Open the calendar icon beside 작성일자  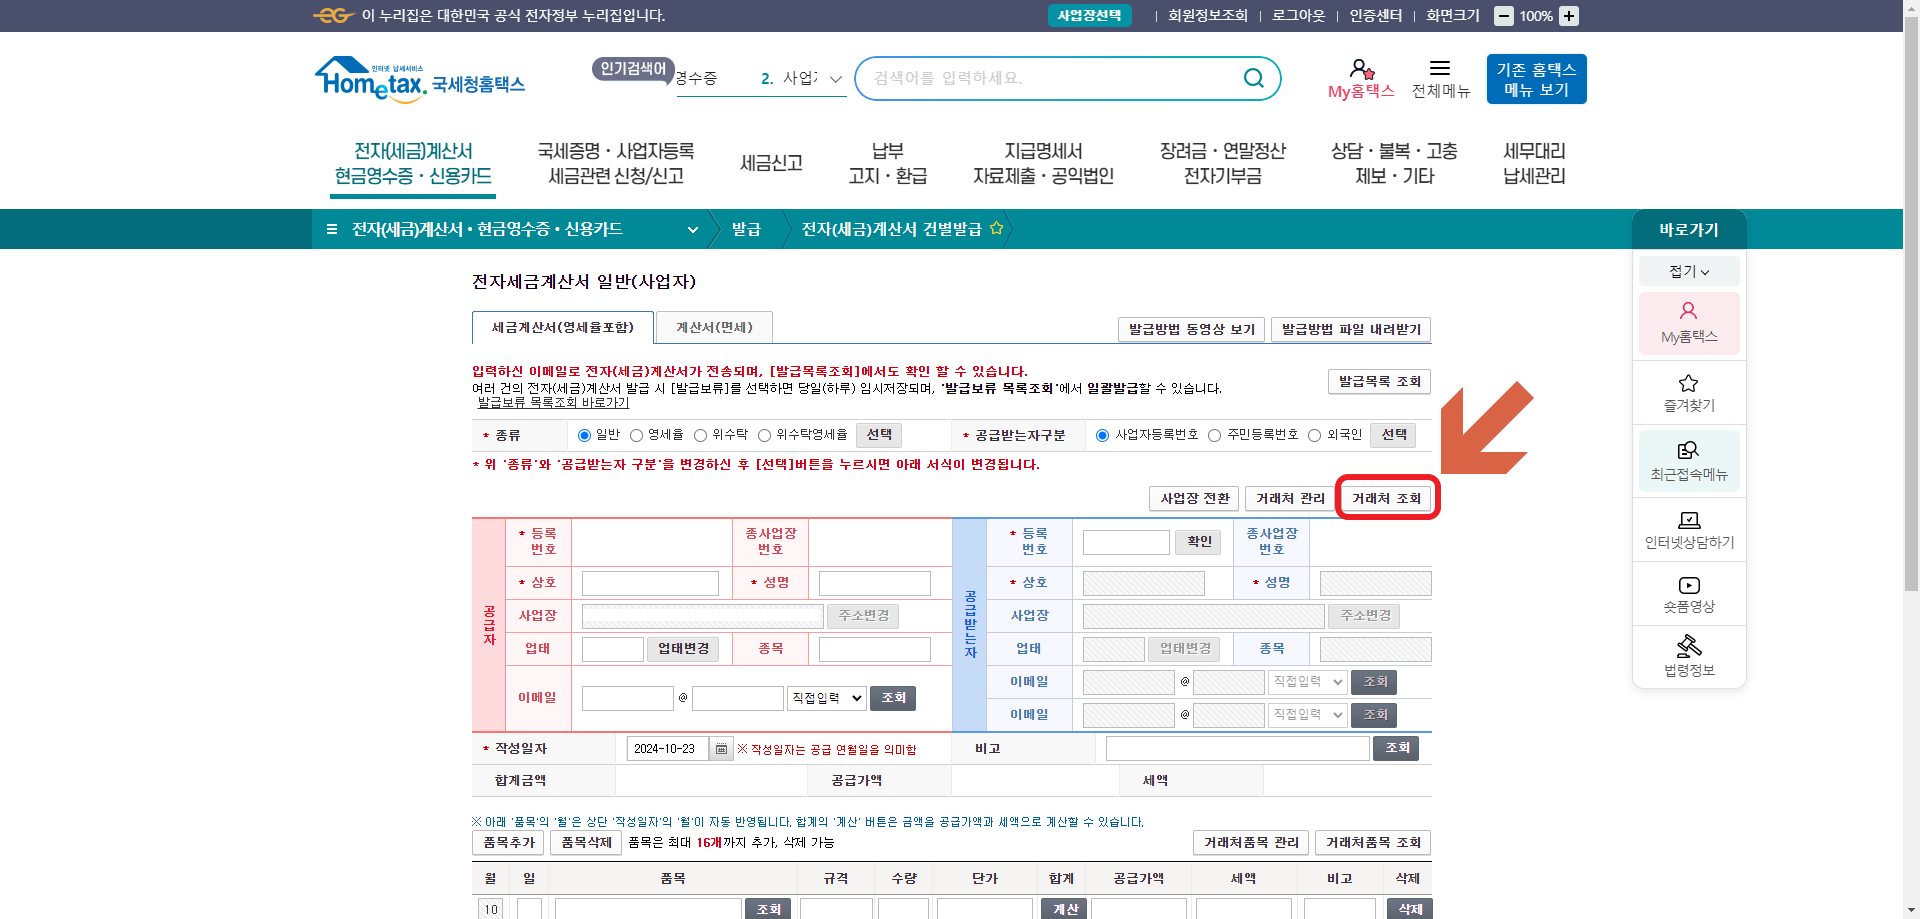(722, 748)
